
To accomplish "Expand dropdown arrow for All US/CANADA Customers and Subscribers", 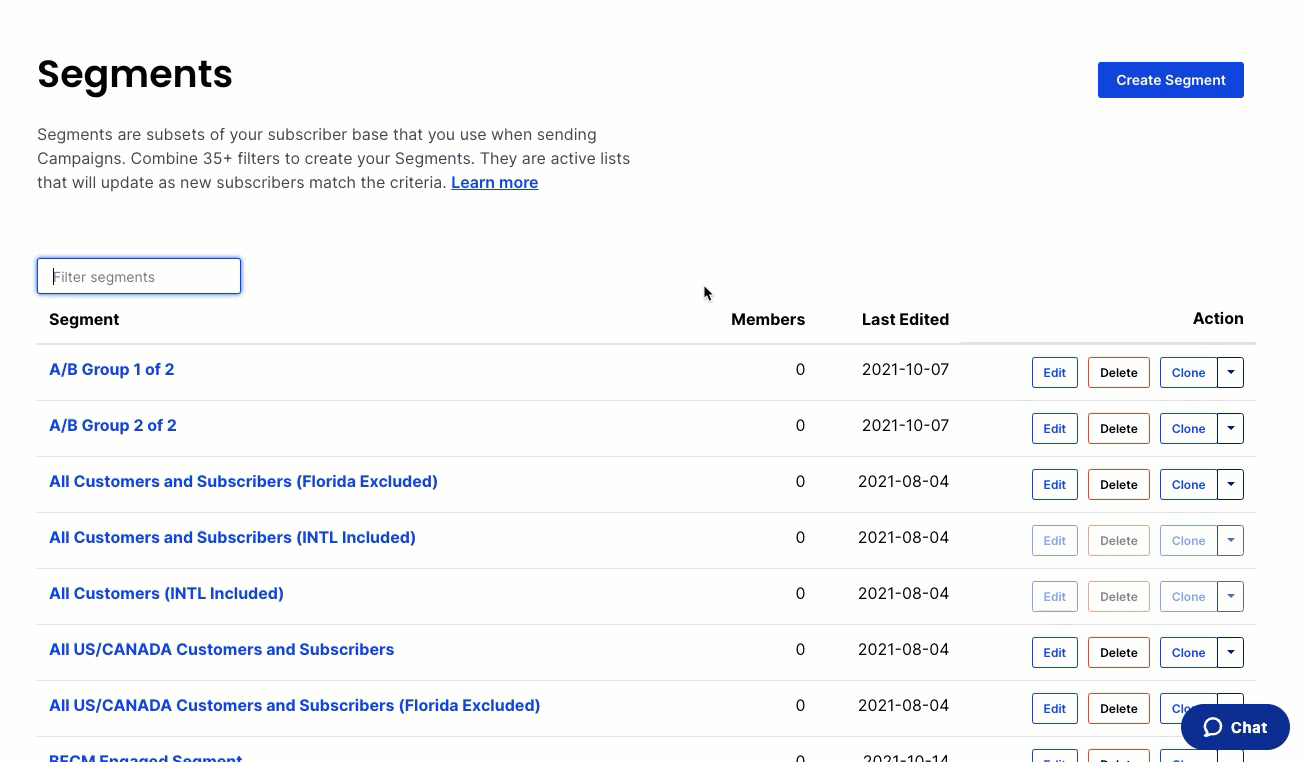I will point(1231,652).
